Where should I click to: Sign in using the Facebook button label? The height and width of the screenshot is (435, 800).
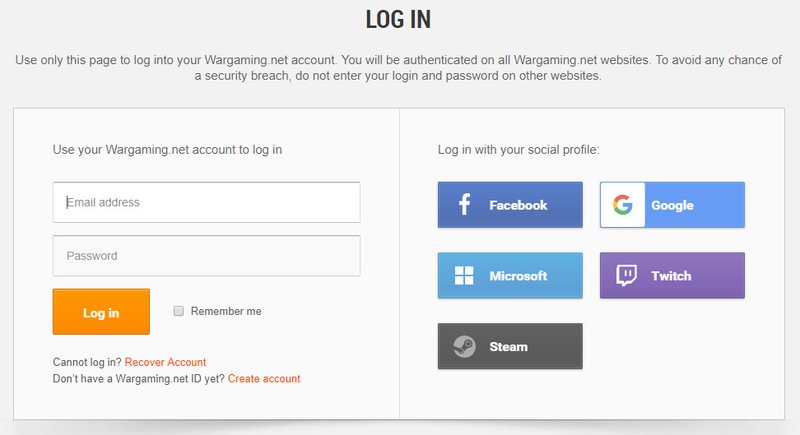tap(518, 205)
